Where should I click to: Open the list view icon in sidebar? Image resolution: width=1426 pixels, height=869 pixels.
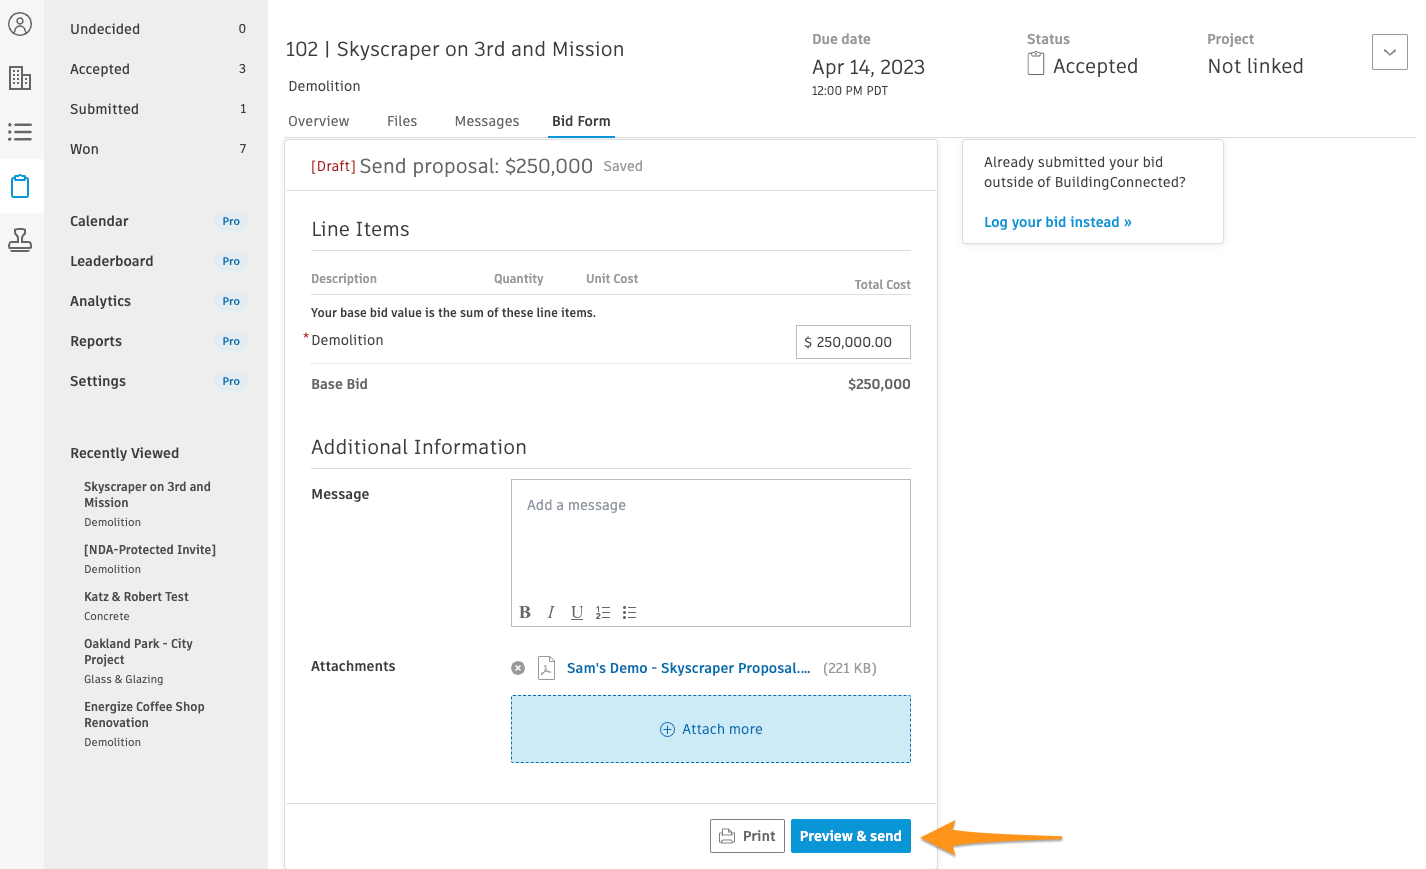[x=20, y=132]
